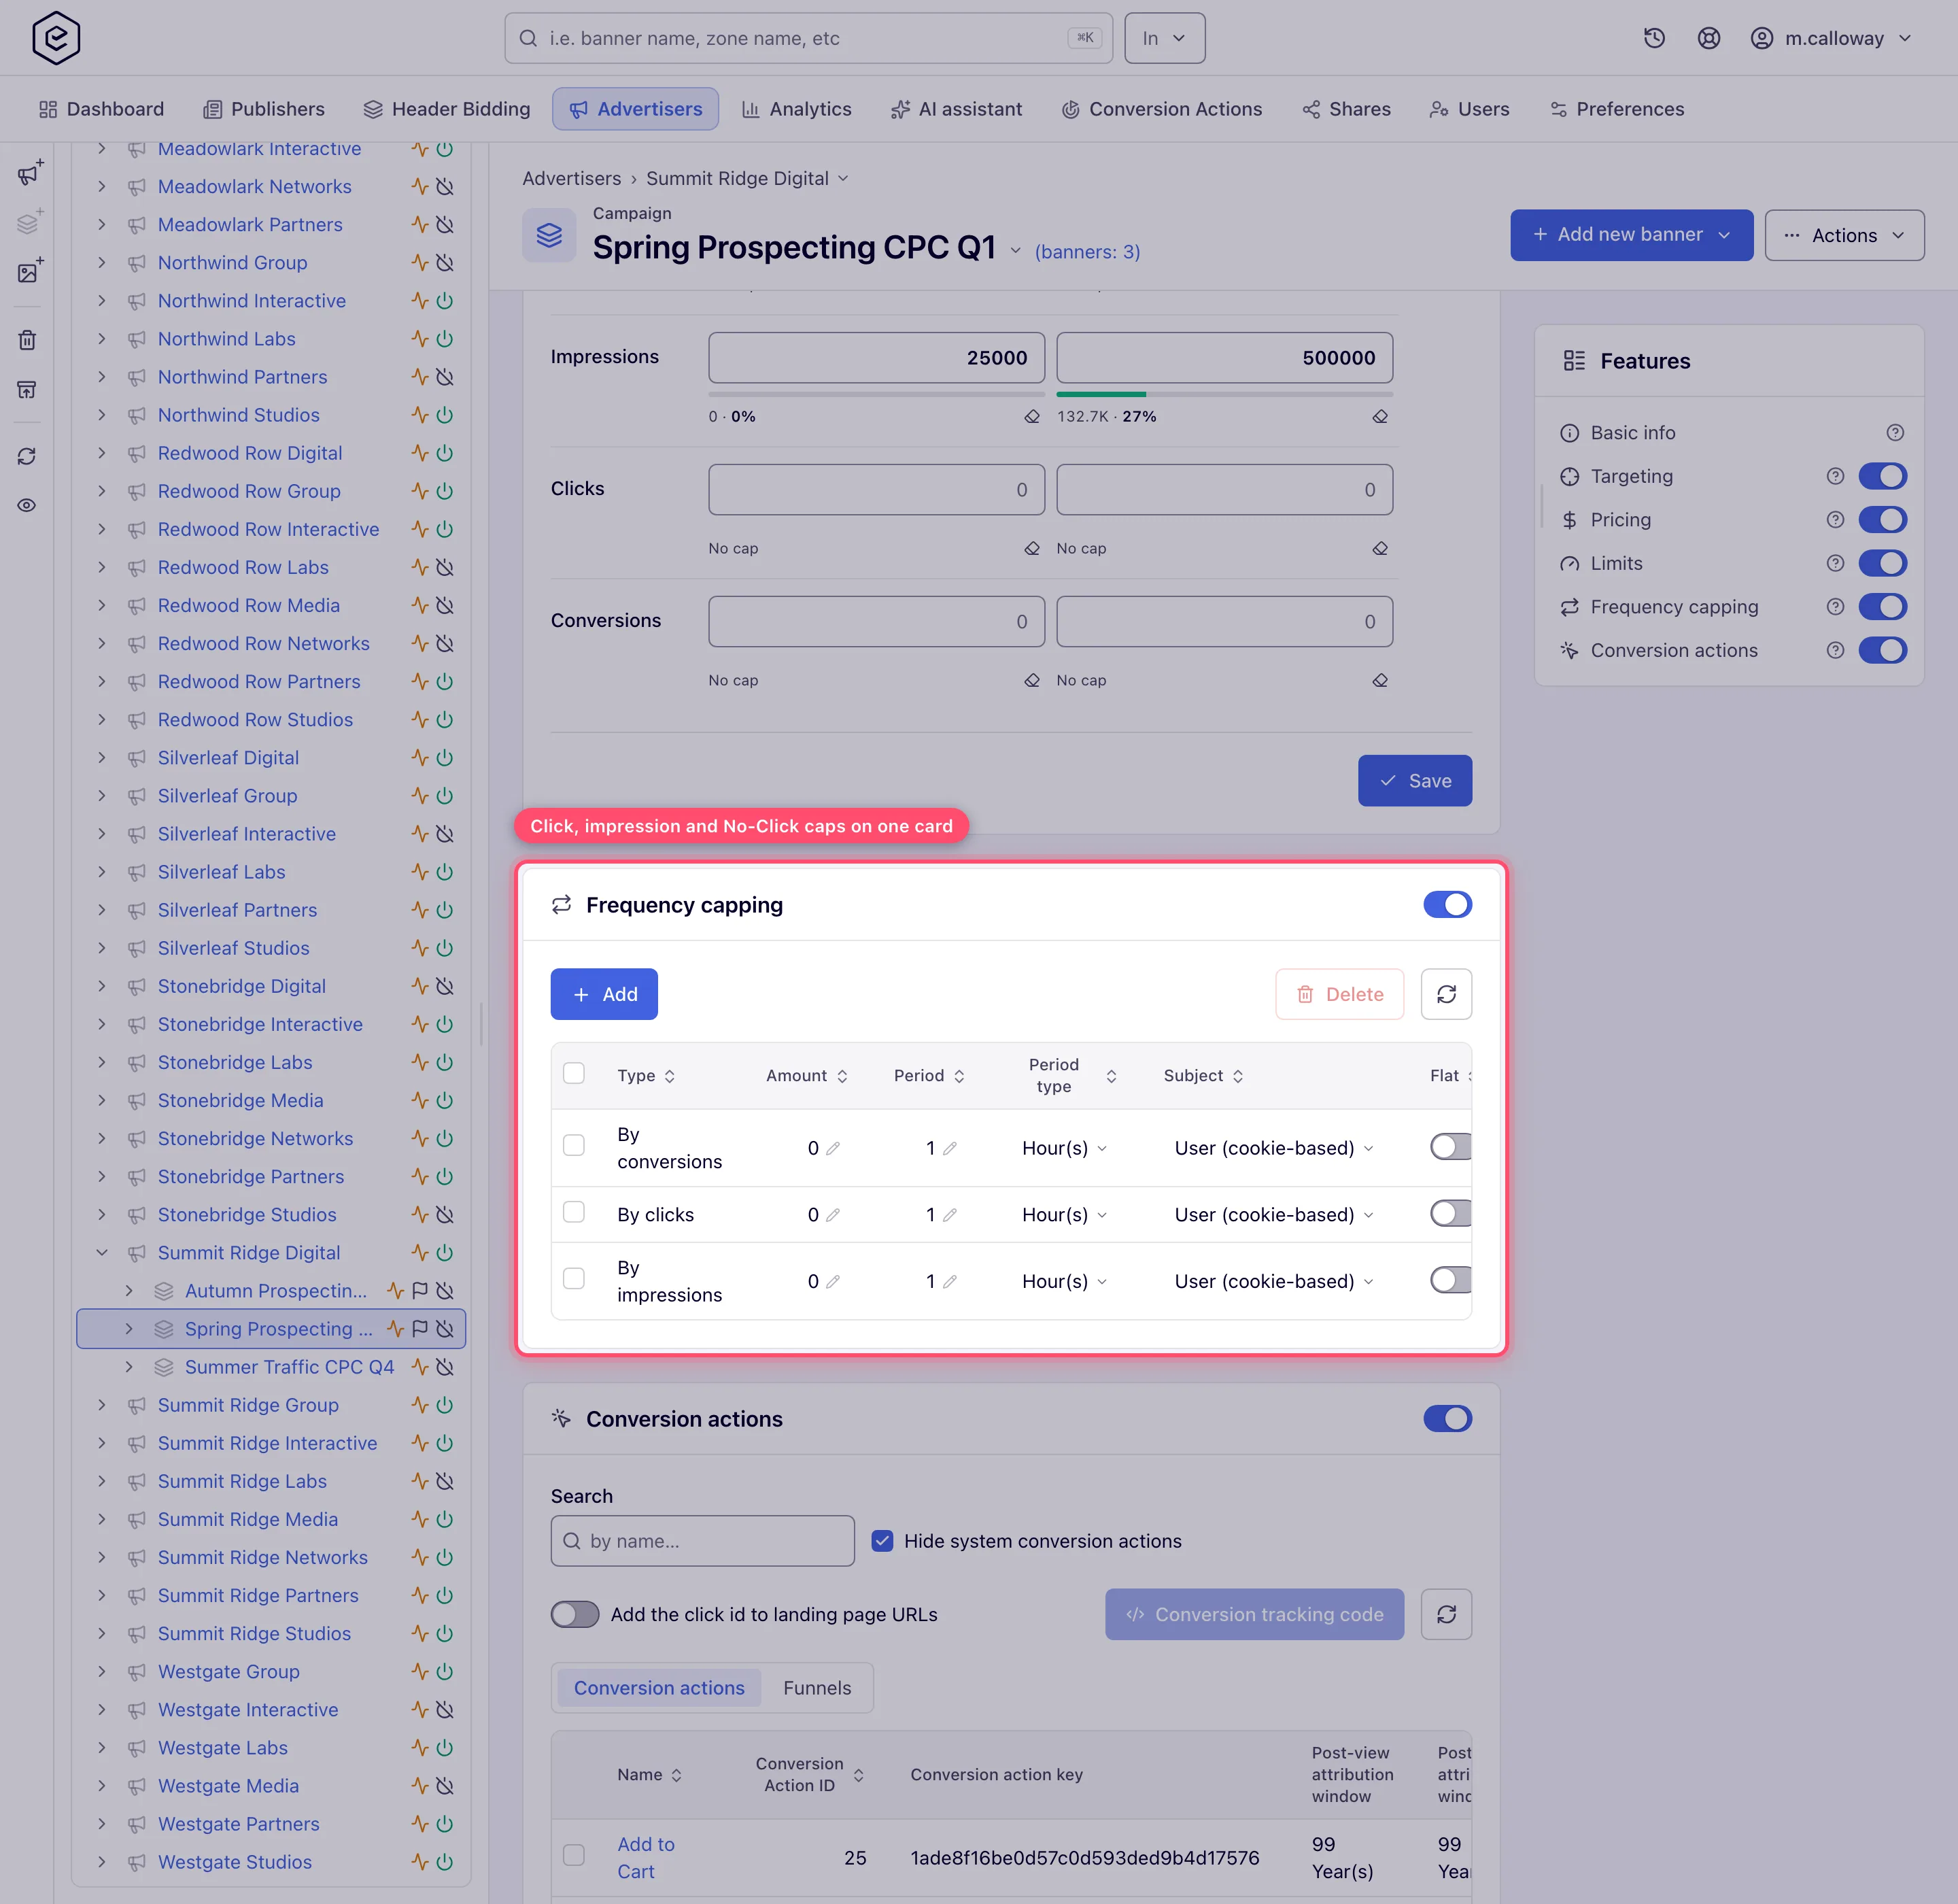Open Subject dropdown for By impressions row

pyautogui.click(x=1274, y=1281)
